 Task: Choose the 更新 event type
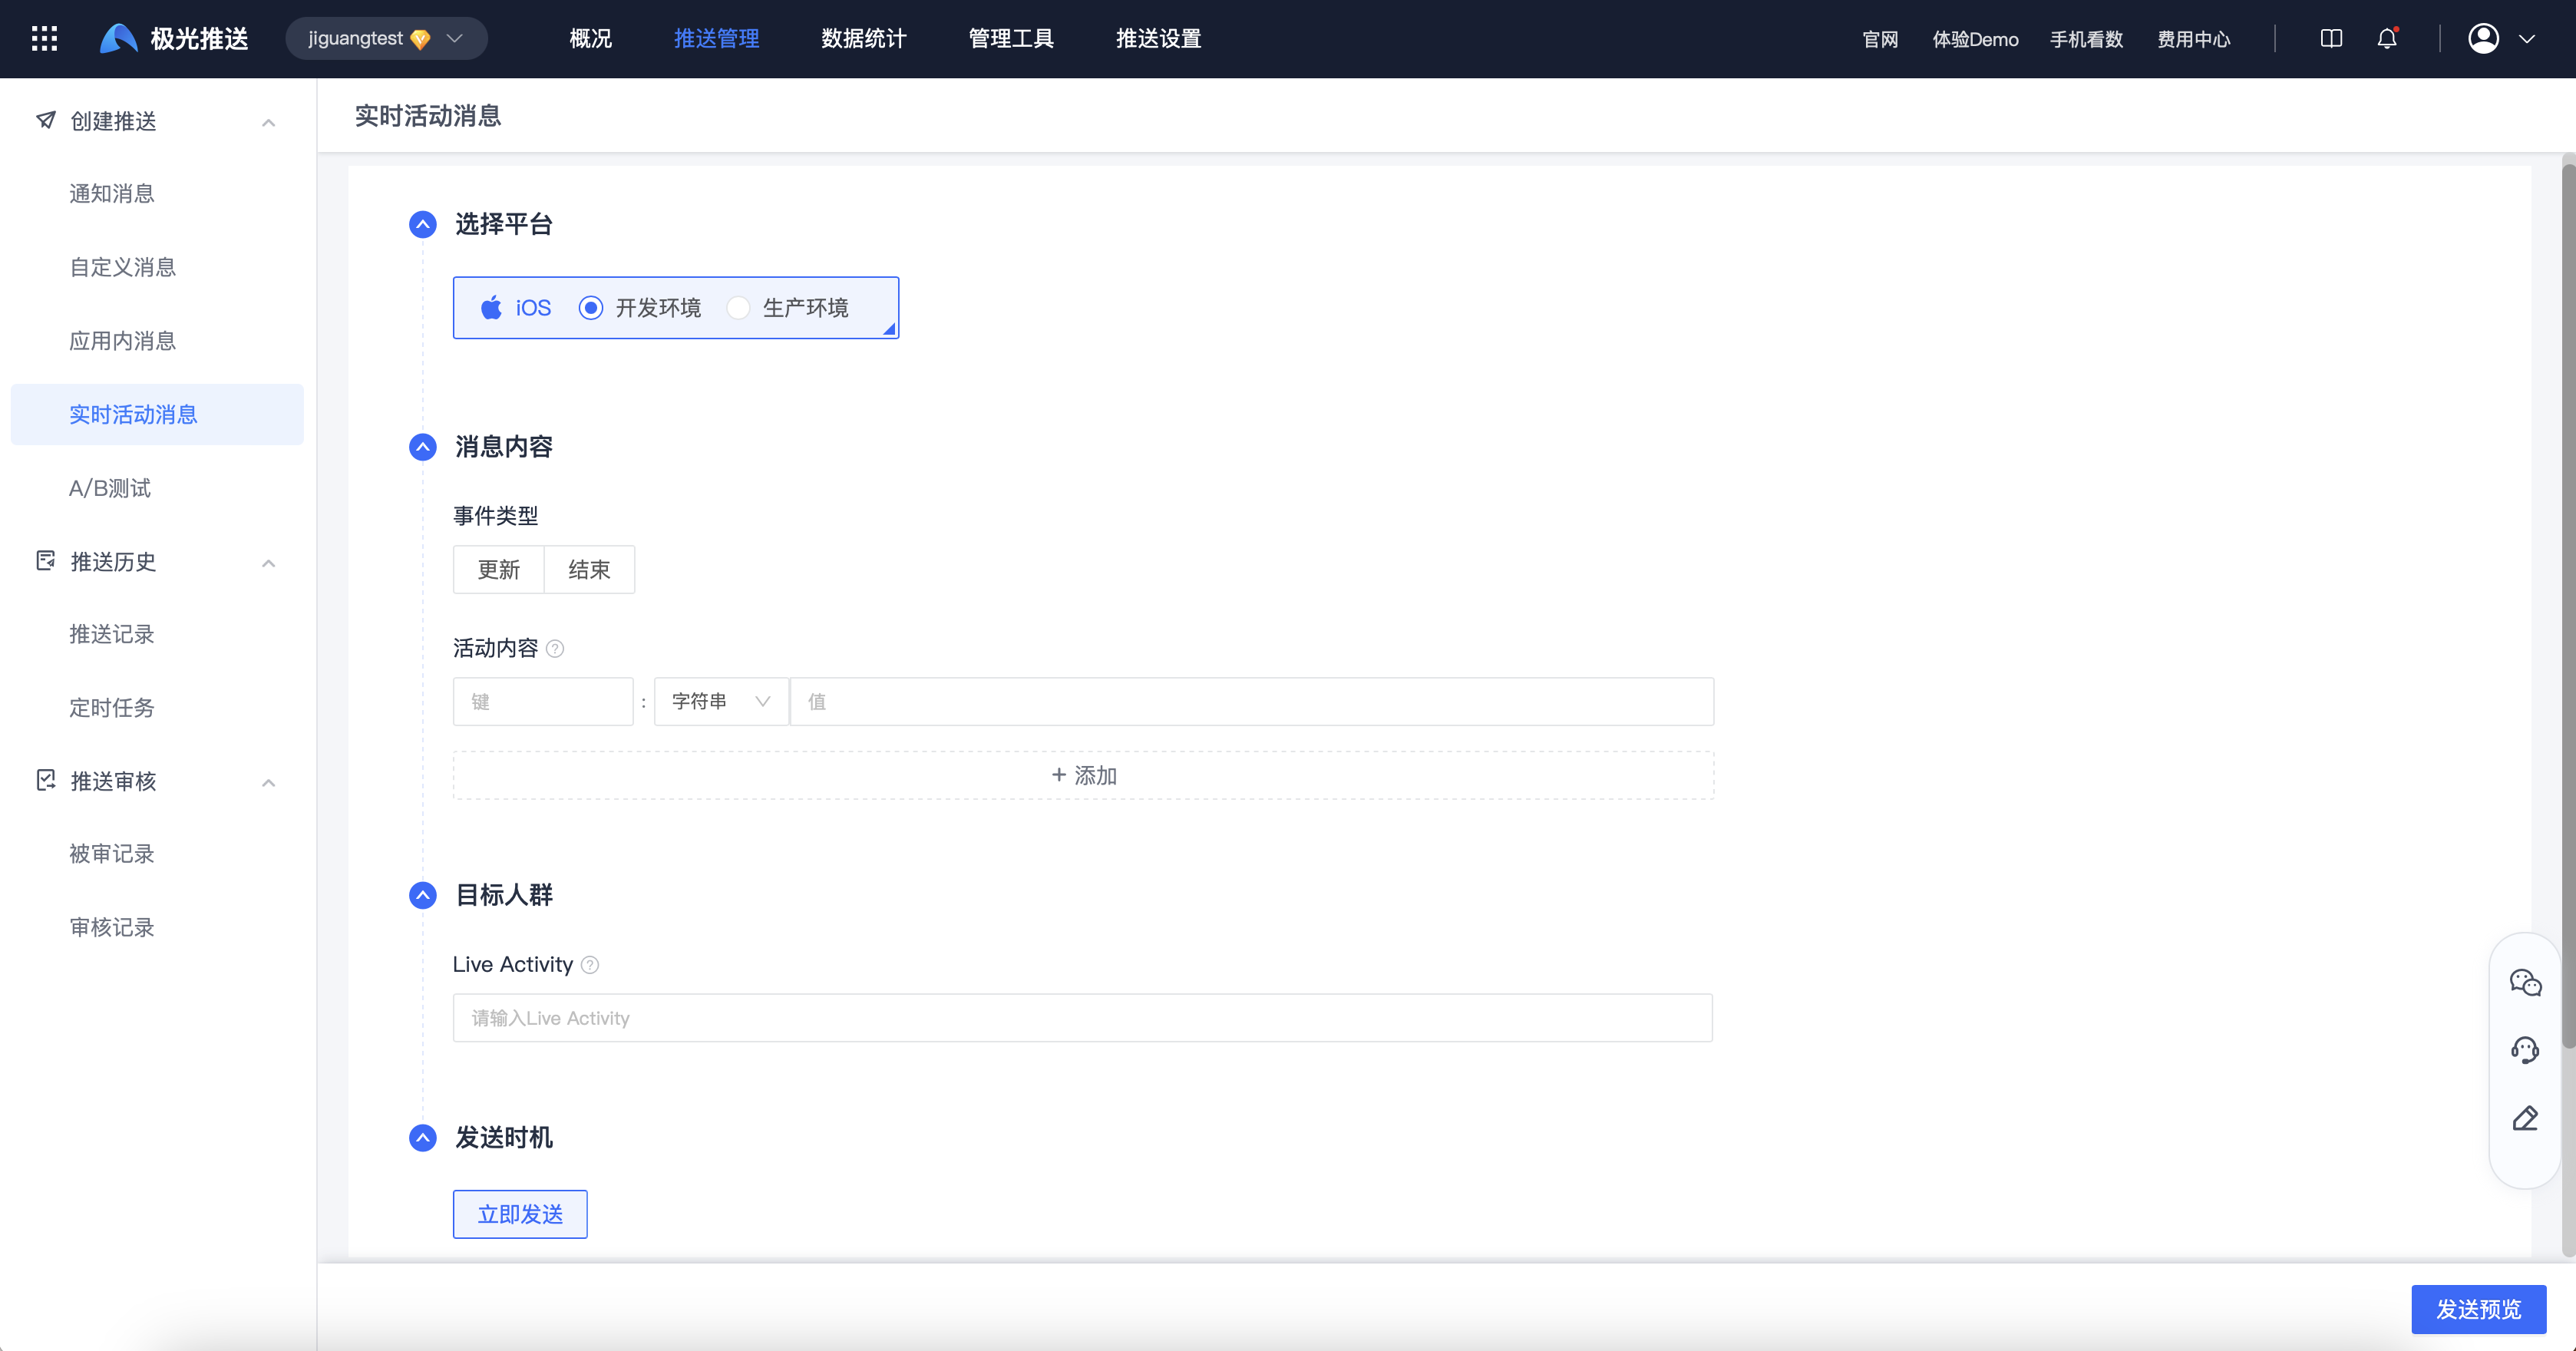click(498, 570)
